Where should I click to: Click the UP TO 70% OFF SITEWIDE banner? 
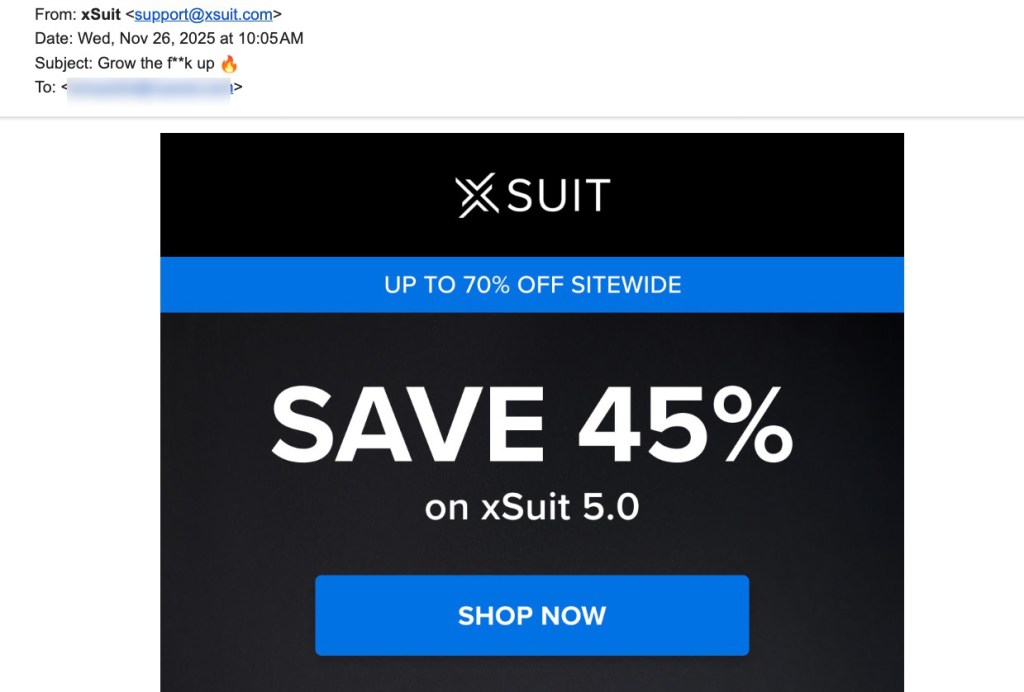532,285
